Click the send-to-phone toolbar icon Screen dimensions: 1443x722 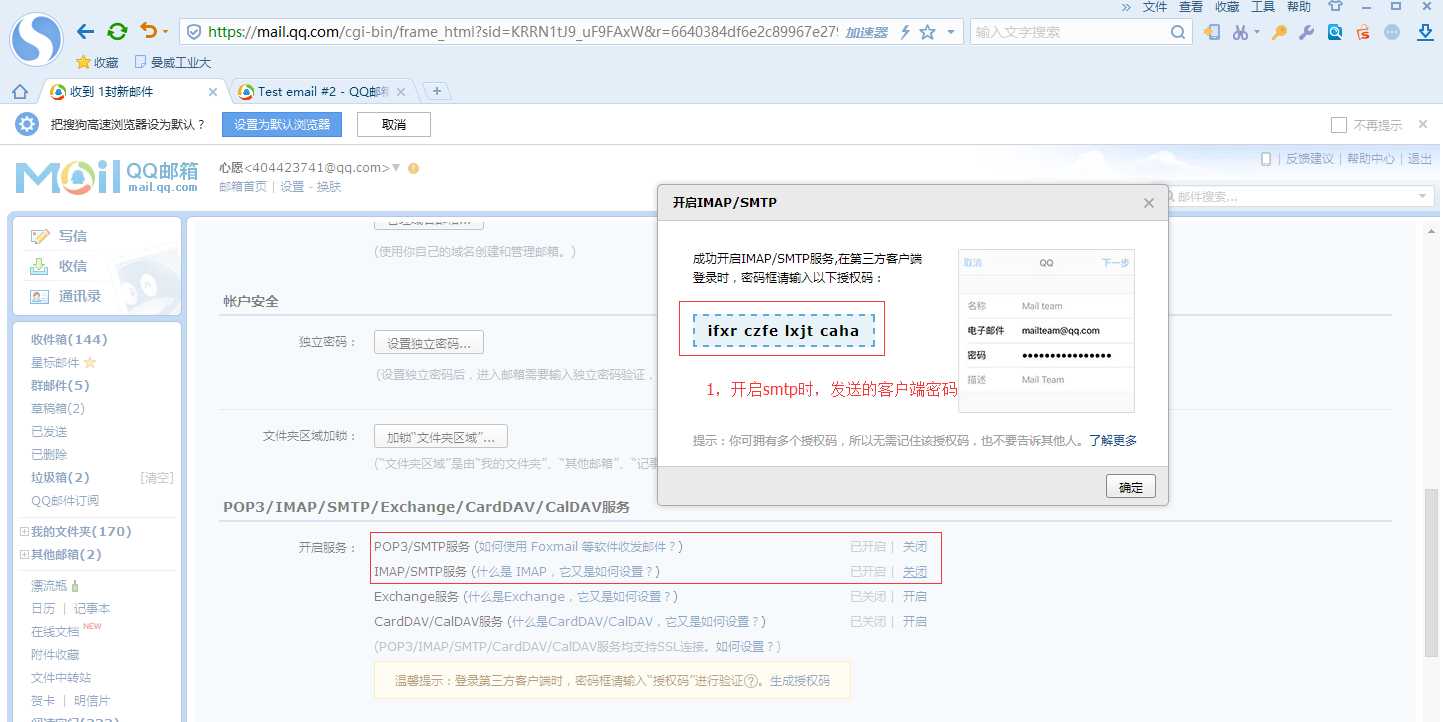[1212, 32]
